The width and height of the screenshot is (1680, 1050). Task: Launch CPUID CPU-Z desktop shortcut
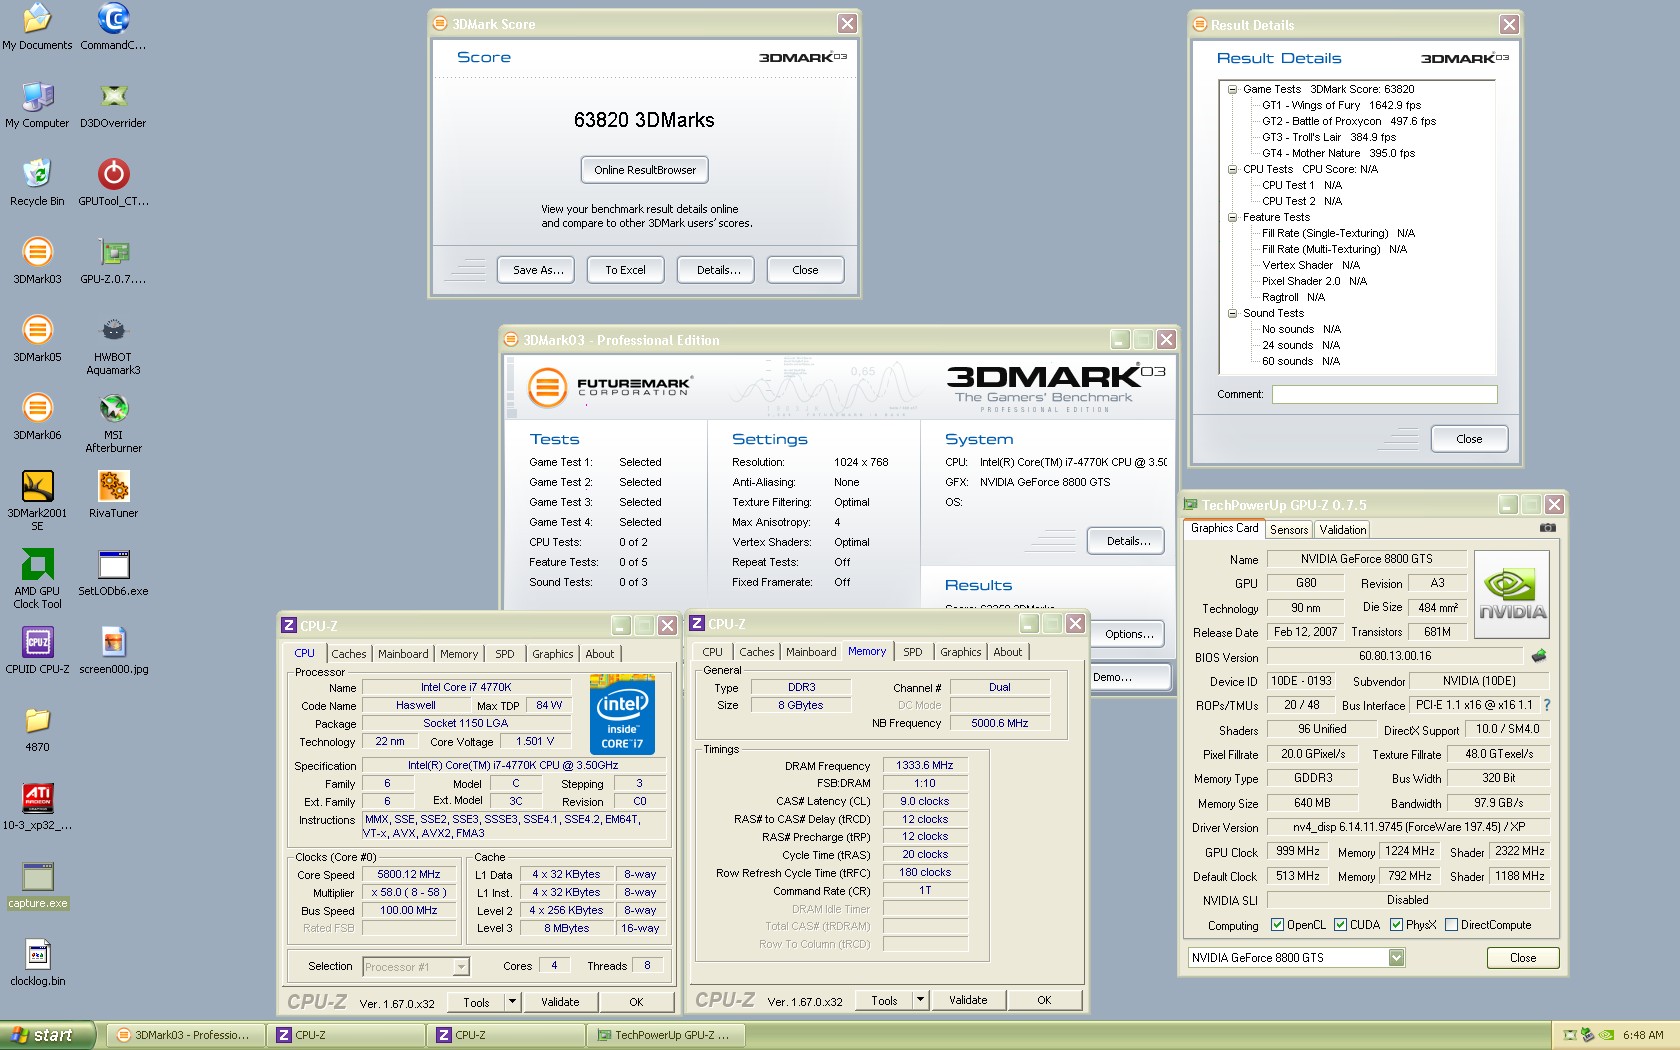(x=37, y=651)
